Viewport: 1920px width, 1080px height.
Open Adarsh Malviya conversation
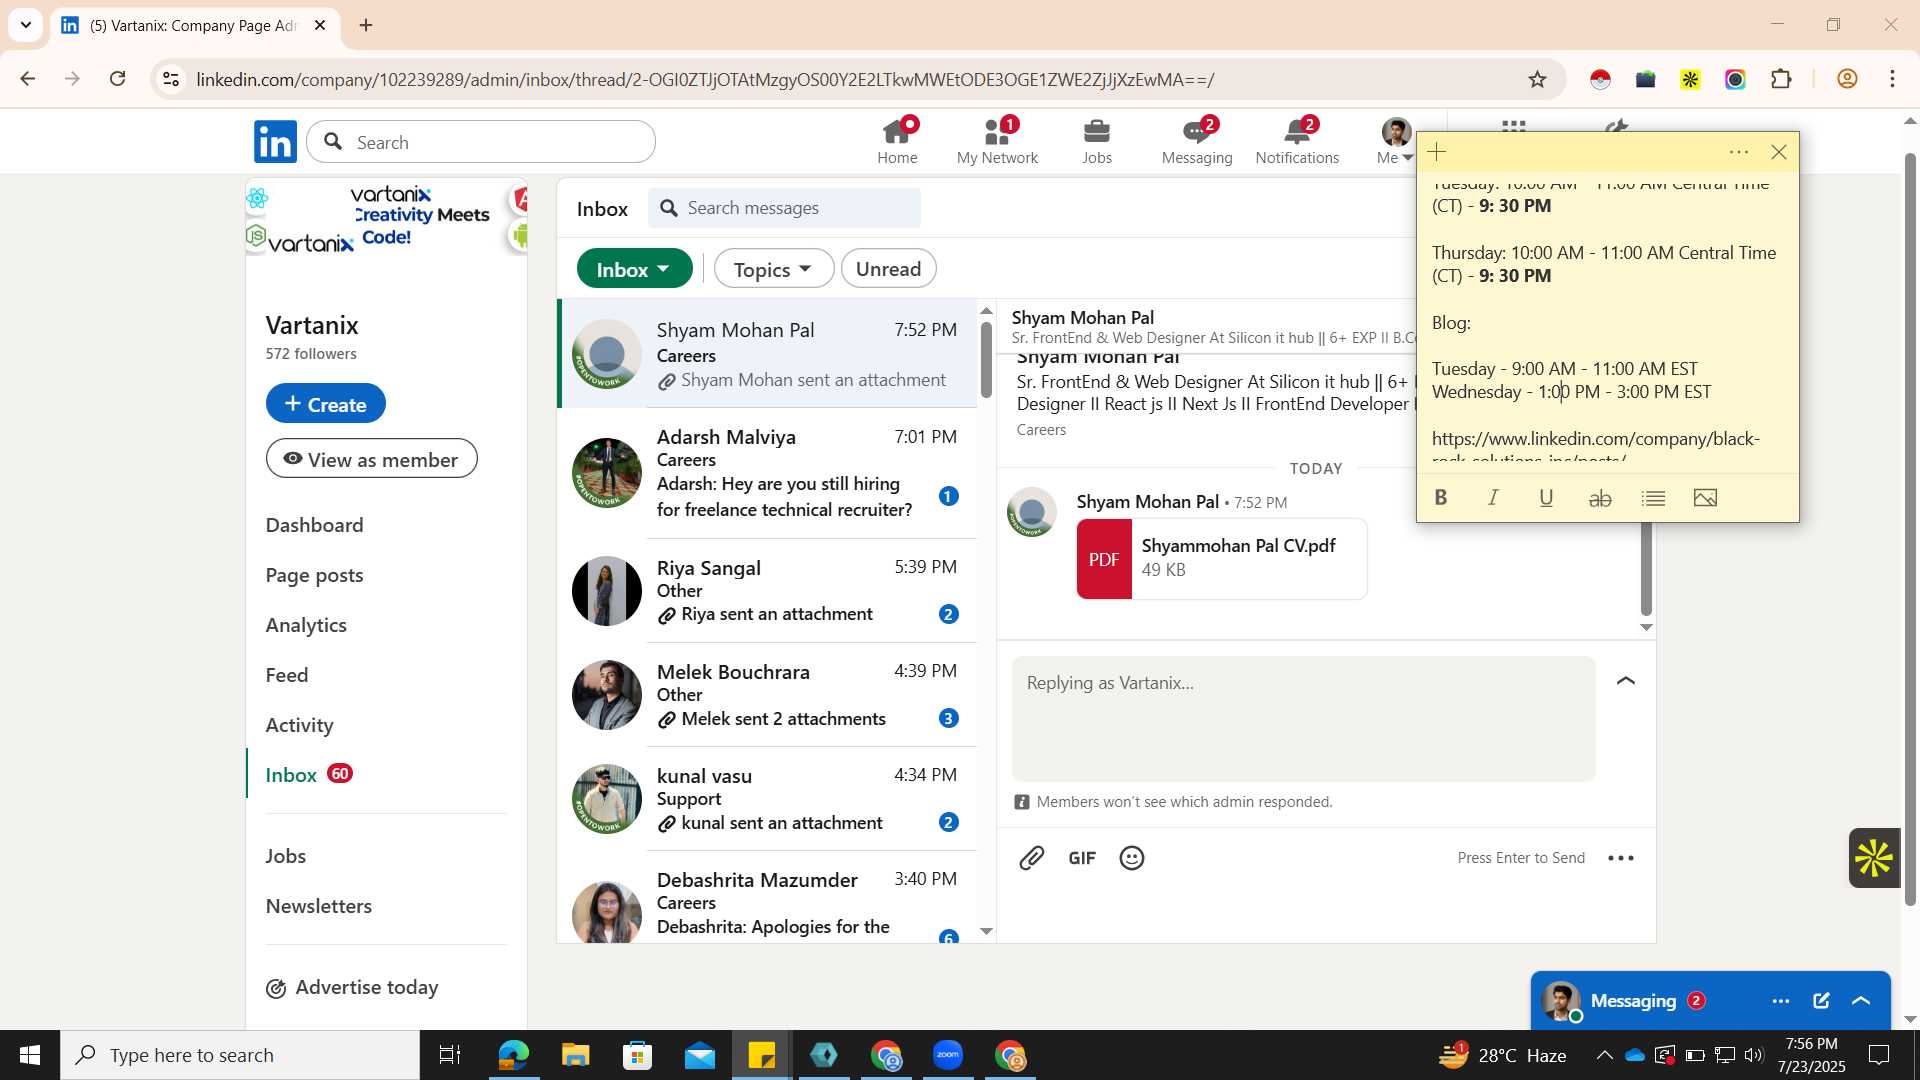tap(767, 472)
